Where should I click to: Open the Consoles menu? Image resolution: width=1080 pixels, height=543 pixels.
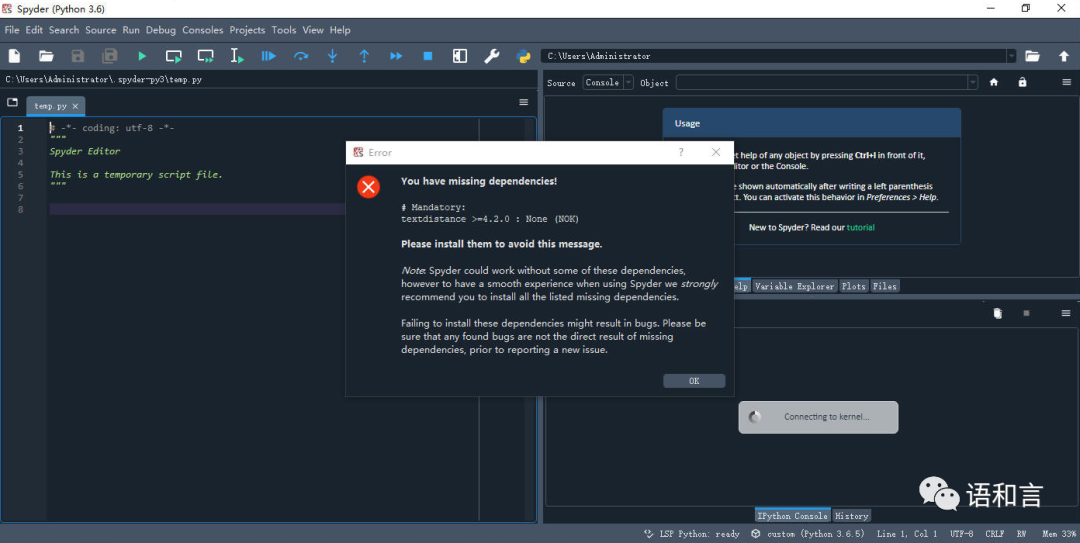pos(202,30)
